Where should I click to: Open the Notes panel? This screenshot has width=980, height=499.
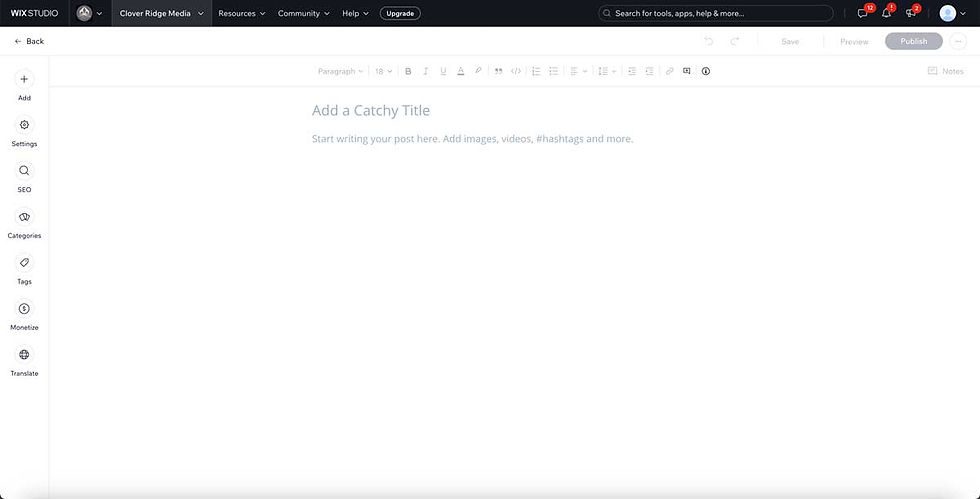pos(946,71)
